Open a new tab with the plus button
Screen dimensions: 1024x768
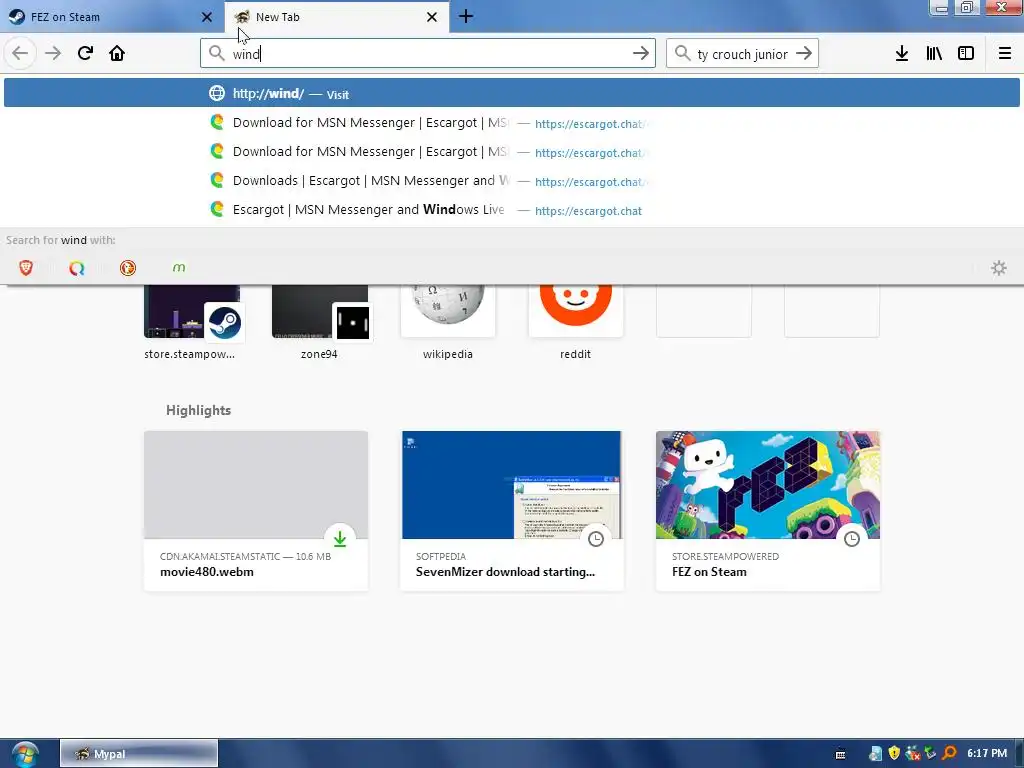pyautogui.click(x=466, y=16)
